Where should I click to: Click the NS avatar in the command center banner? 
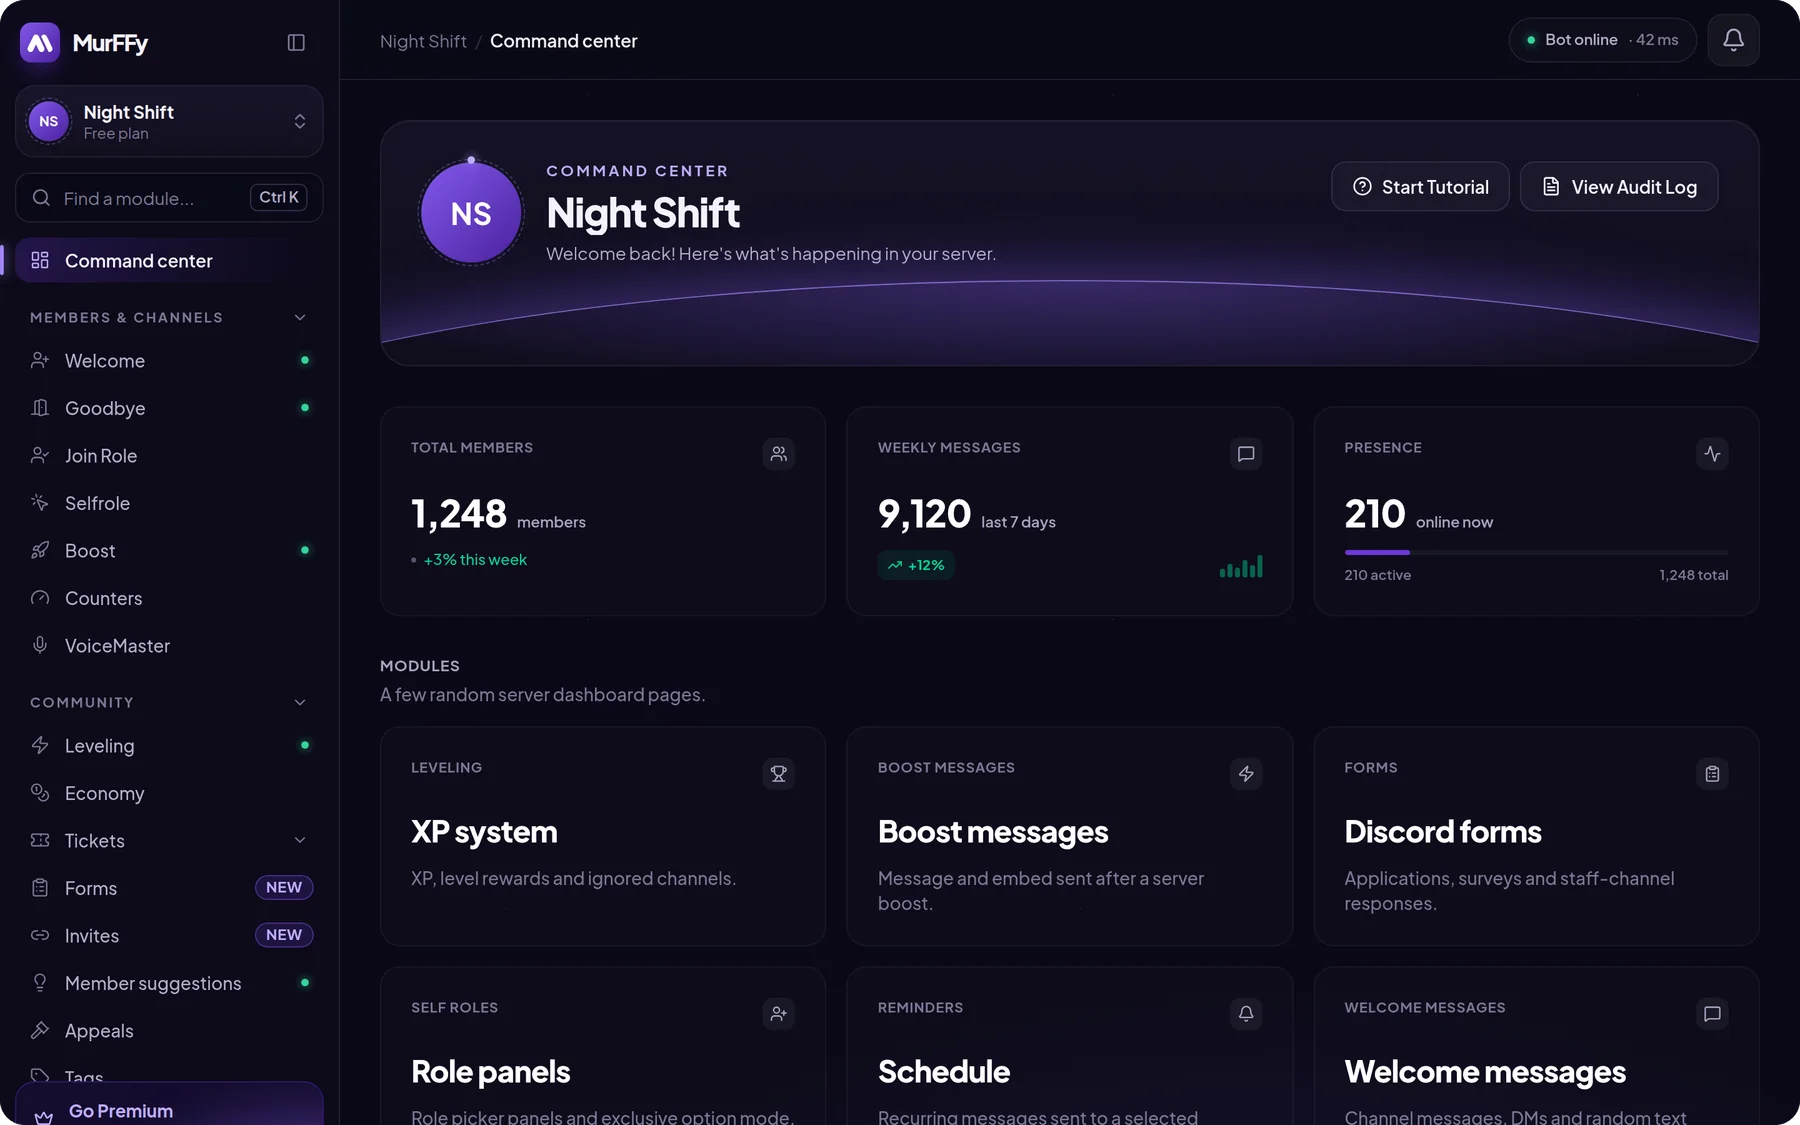[x=471, y=213]
